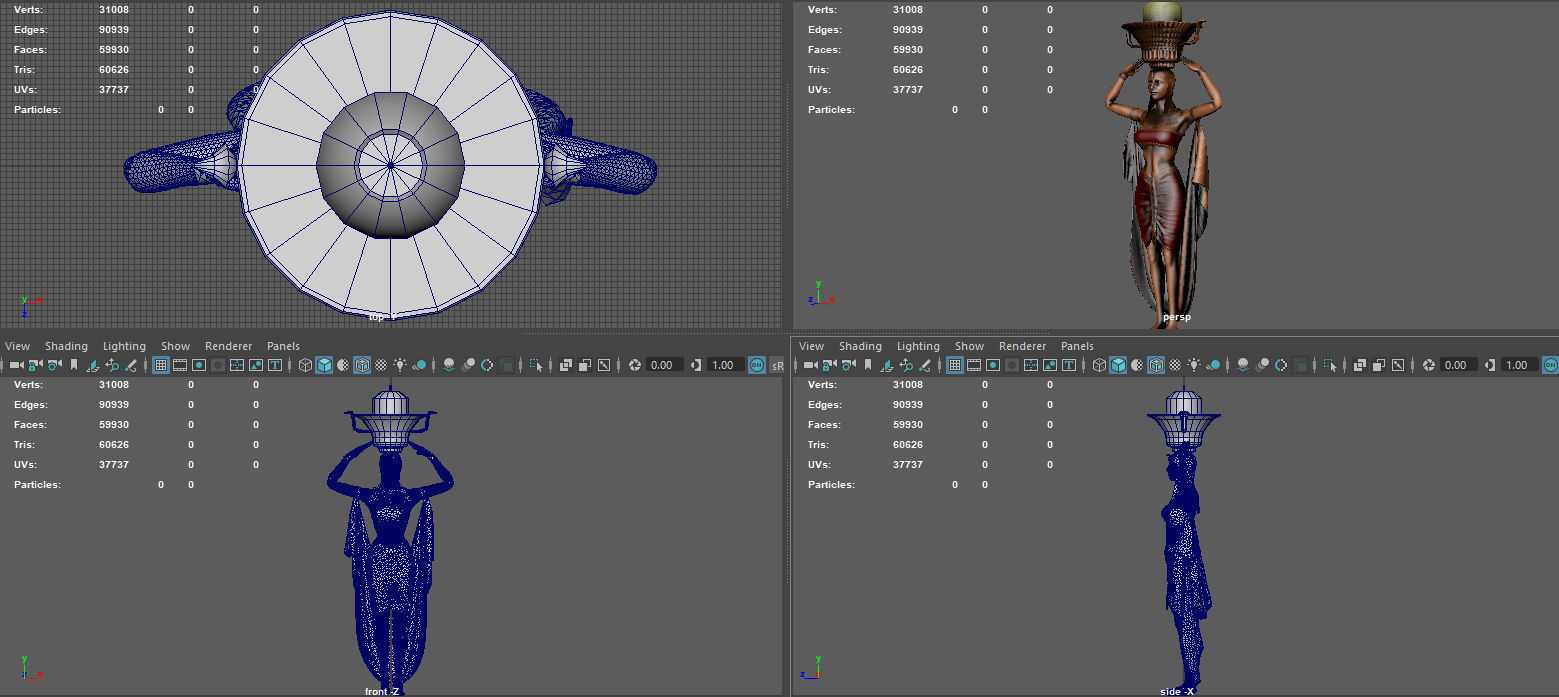This screenshot has height=697, width=1559.
Task: Open Grease Pencil tool in front panel toolbar
Action: coord(131,365)
